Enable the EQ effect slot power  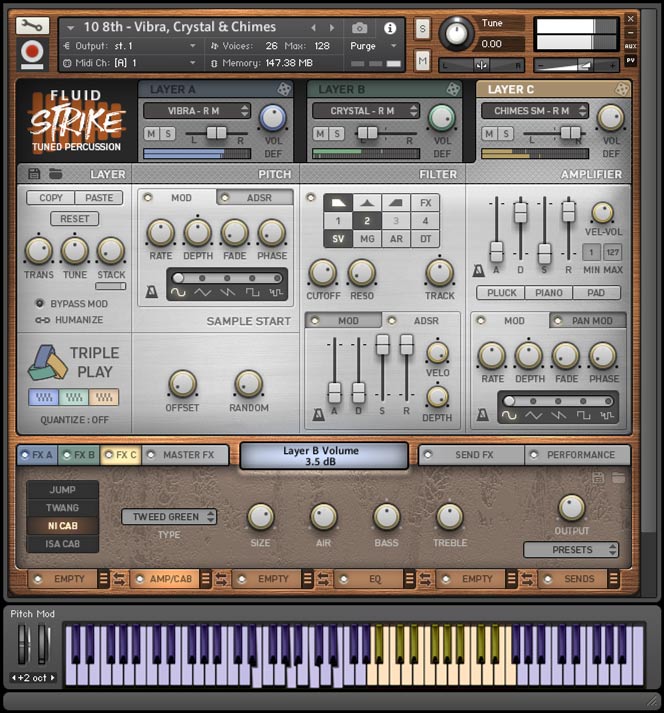point(344,579)
